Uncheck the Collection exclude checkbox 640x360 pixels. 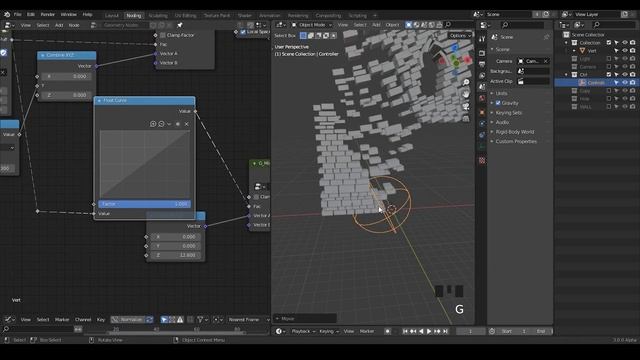tap(609, 42)
